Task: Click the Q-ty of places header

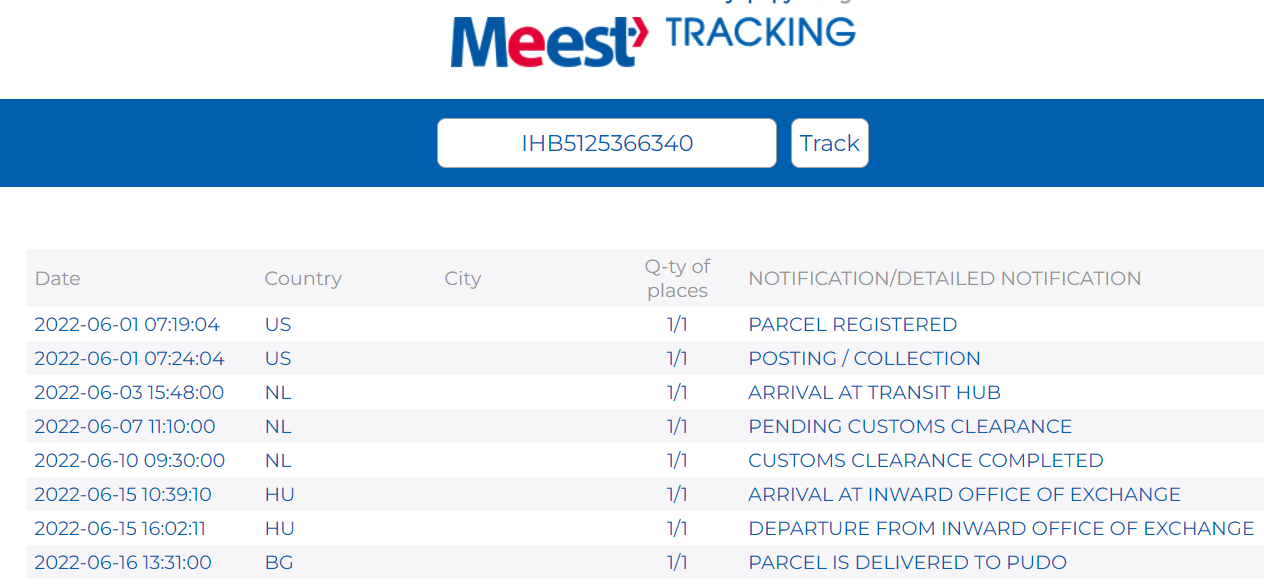Action: point(677,279)
